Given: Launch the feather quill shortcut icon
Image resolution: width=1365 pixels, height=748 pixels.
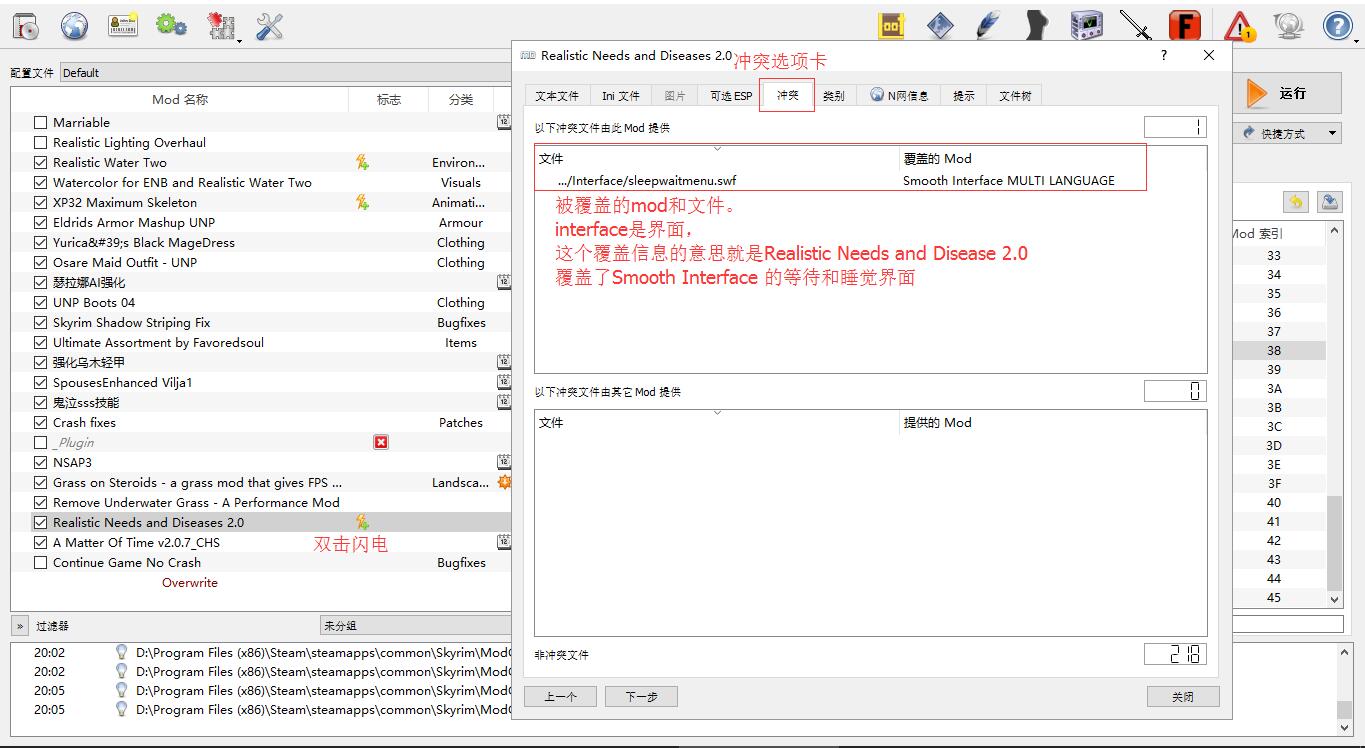Looking at the screenshot, I should point(988,26).
